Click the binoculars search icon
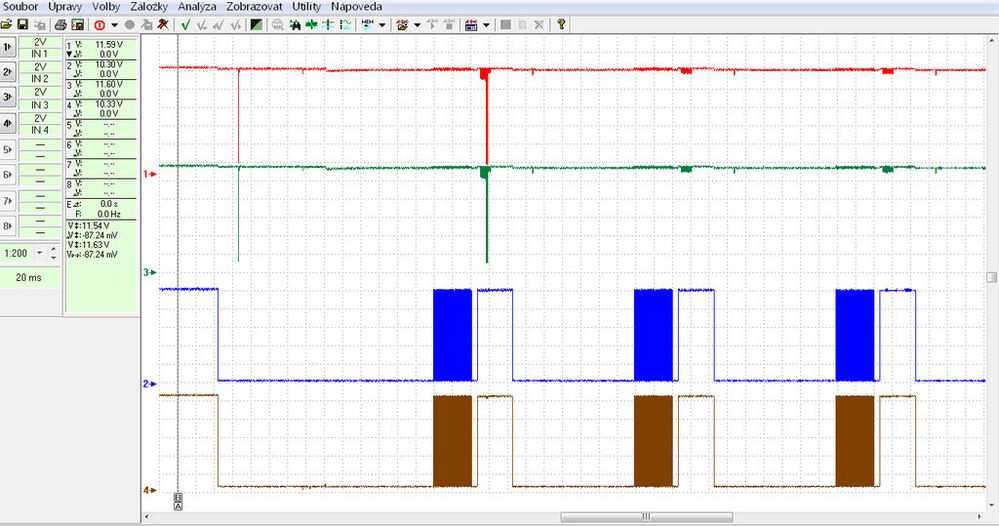This screenshot has height=526, width=999. (295, 25)
